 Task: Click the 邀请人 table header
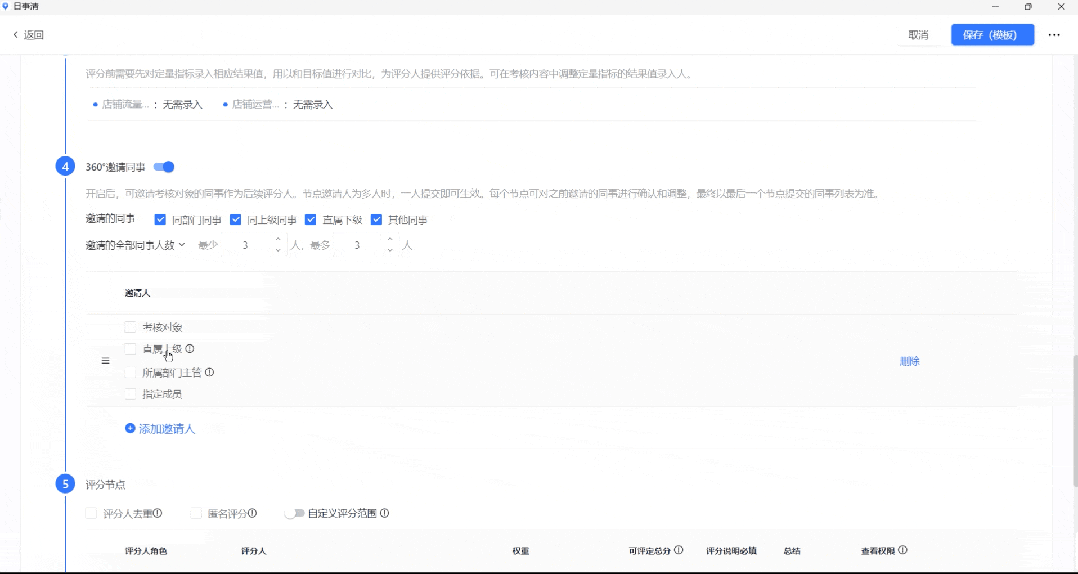pos(138,293)
